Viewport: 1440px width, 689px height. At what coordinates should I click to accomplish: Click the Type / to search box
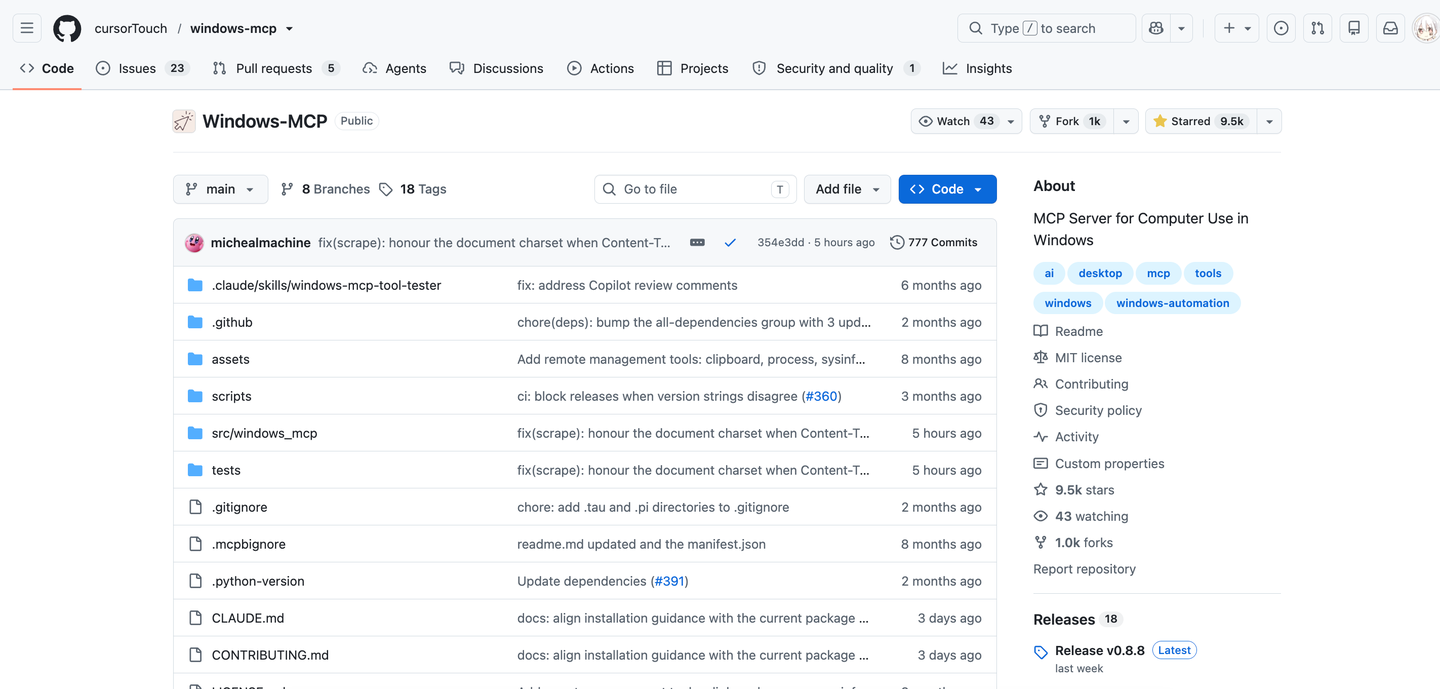tap(1046, 28)
